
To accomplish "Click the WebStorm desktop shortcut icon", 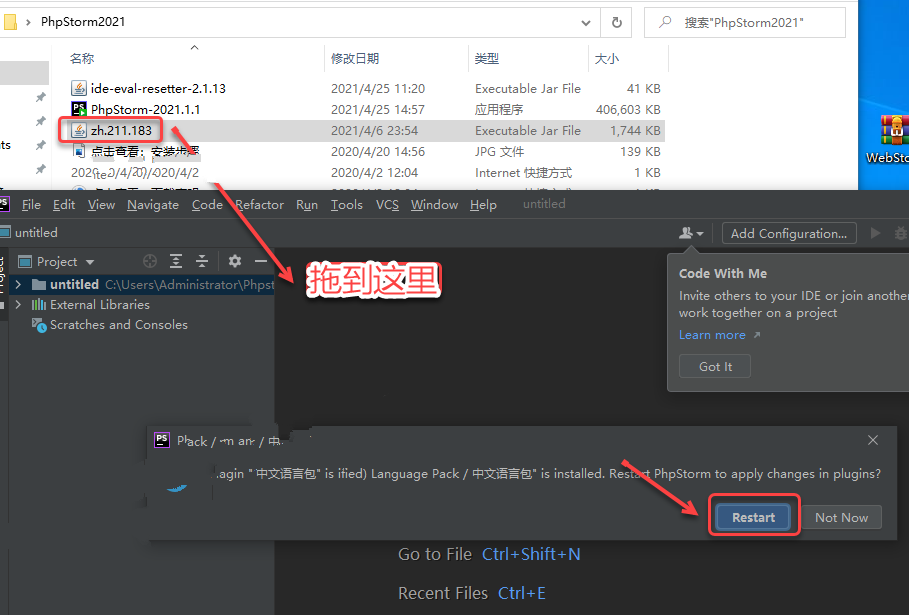I will pyautogui.click(x=894, y=130).
